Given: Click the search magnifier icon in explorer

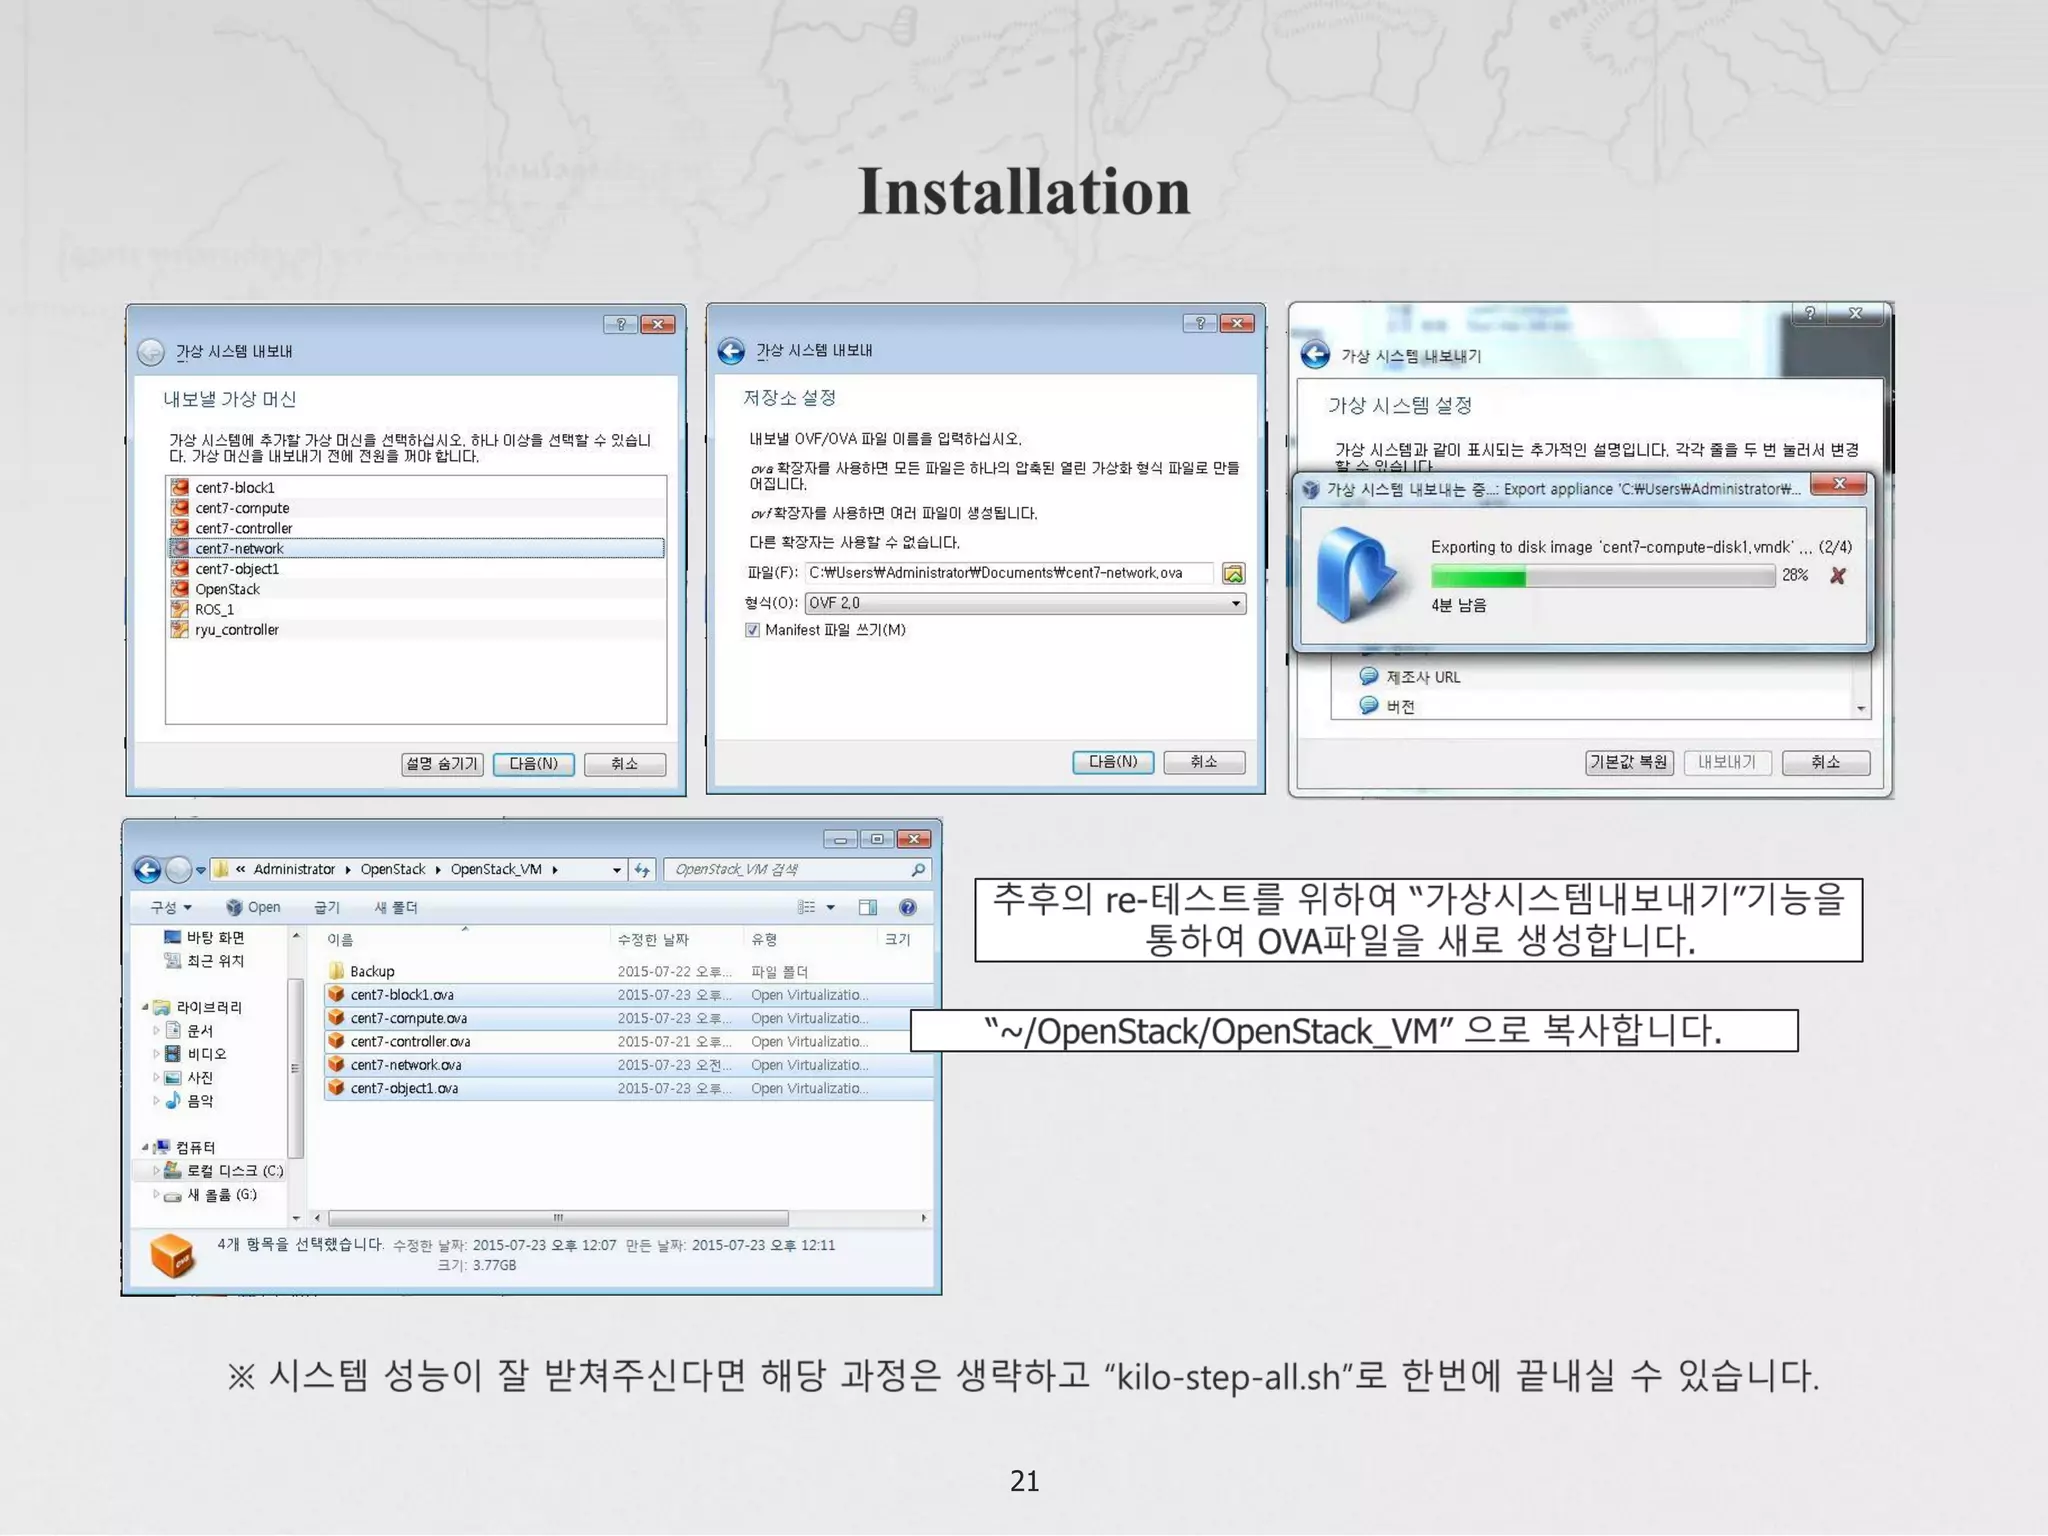Looking at the screenshot, I should click(918, 869).
